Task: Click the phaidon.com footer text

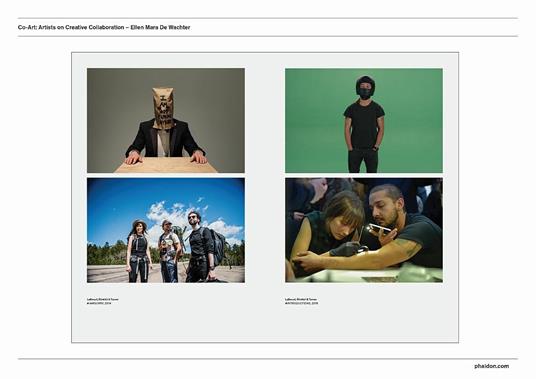Action: 491,366
